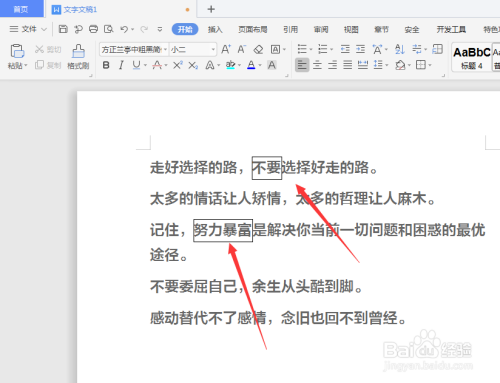Expand the 粘贴 paste options arrow

[x=26, y=66]
